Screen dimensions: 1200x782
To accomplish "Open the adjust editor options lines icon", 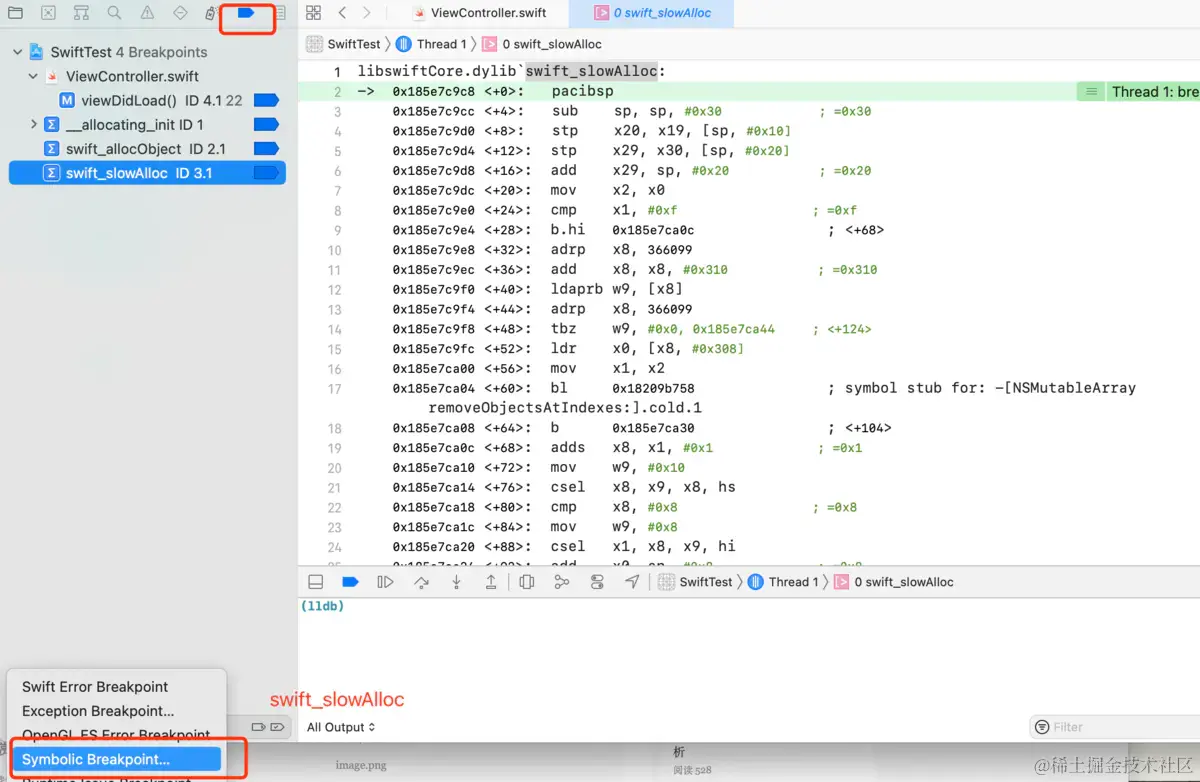I will tap(1089, 91).
